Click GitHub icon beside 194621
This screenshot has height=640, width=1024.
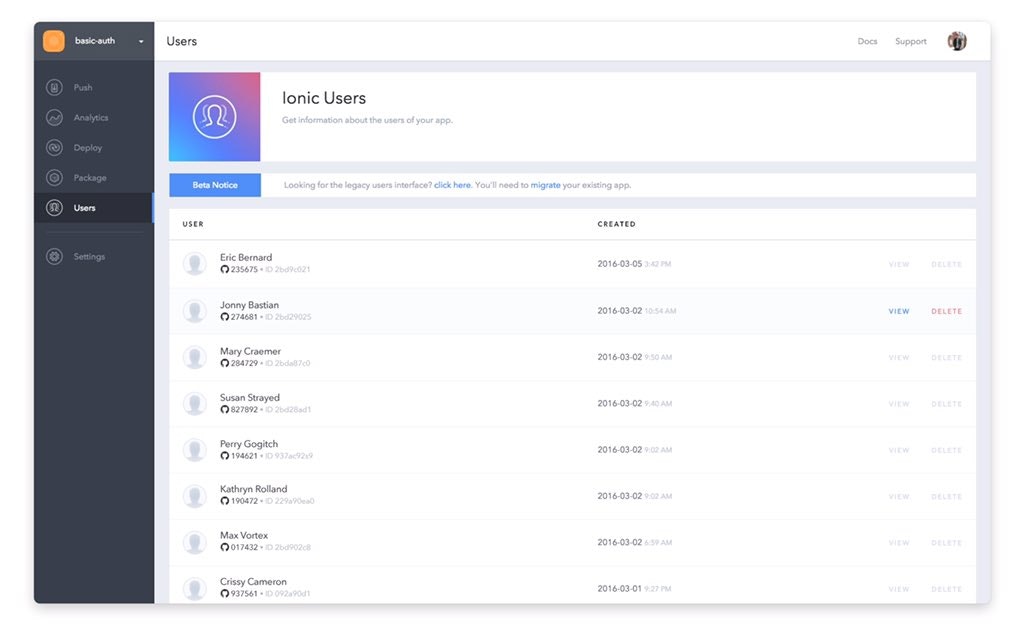click(x=225, y=456)
